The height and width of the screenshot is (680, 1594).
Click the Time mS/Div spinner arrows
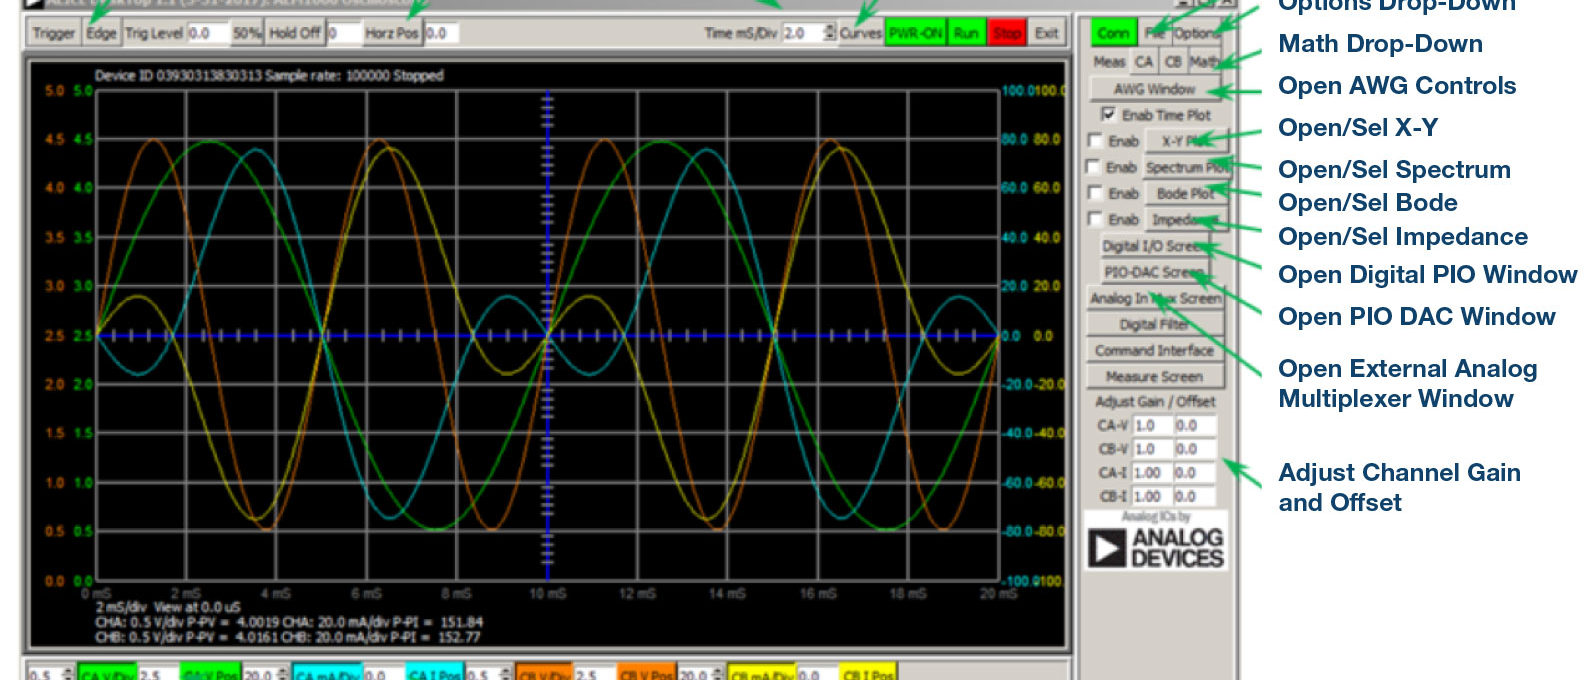(829, 33)
